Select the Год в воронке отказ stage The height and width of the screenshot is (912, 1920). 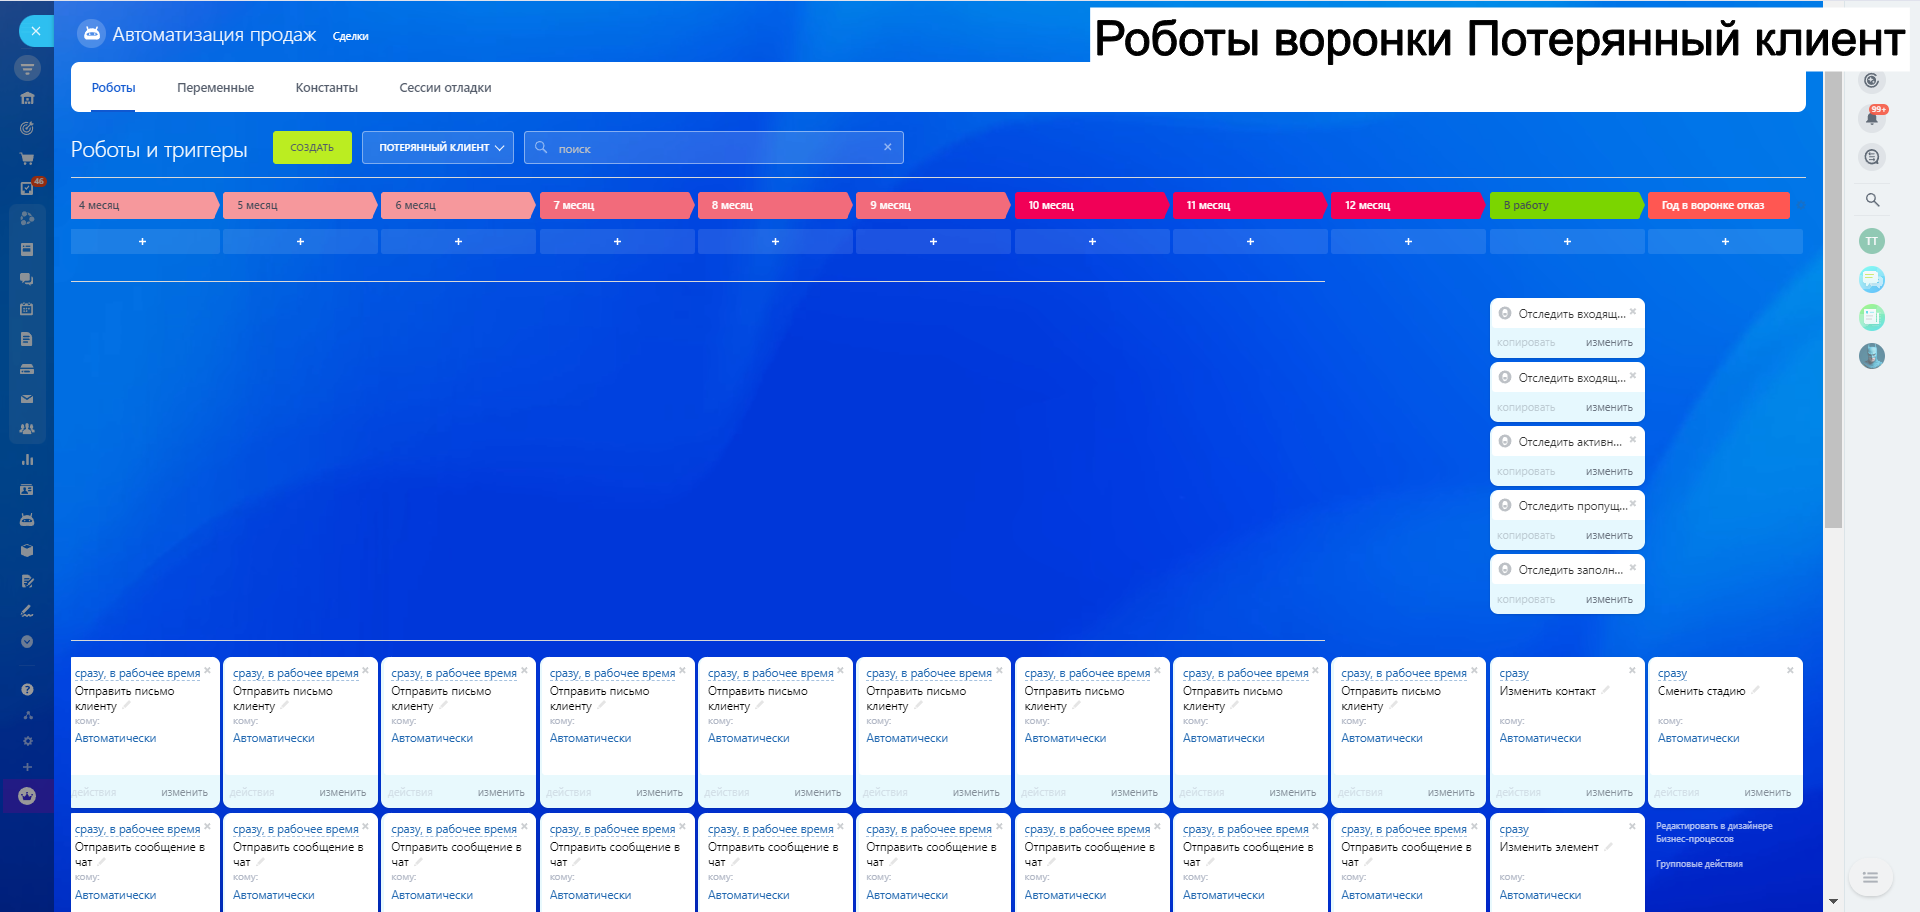tap(1718, 205)
